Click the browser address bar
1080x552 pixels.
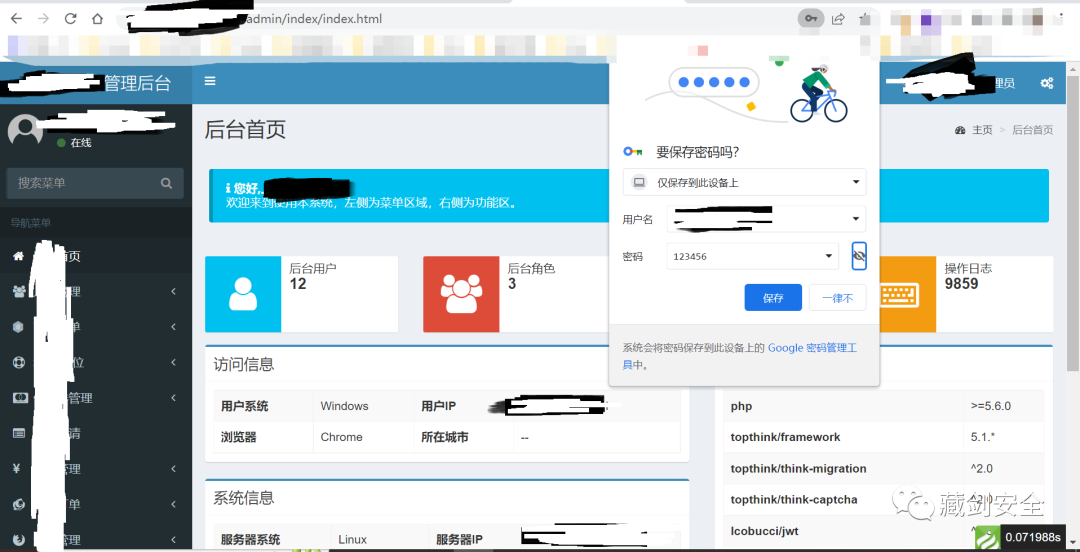(x=455, y=19)
